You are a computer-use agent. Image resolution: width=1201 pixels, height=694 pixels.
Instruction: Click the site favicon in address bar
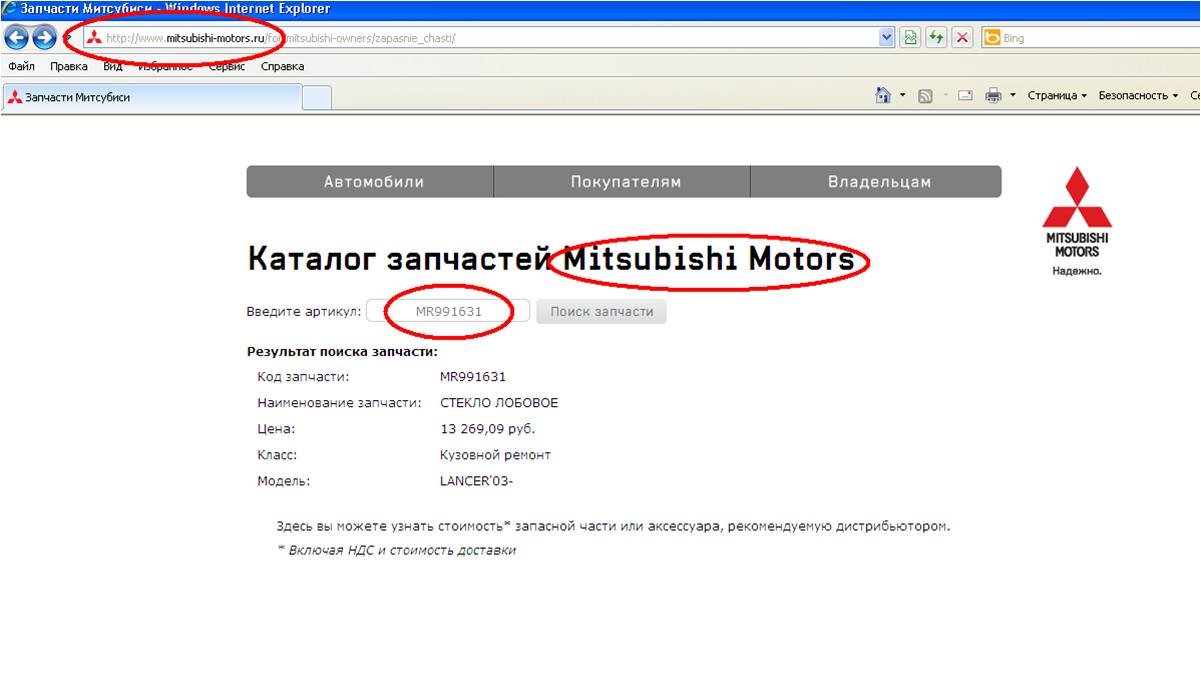click(93, 38)
